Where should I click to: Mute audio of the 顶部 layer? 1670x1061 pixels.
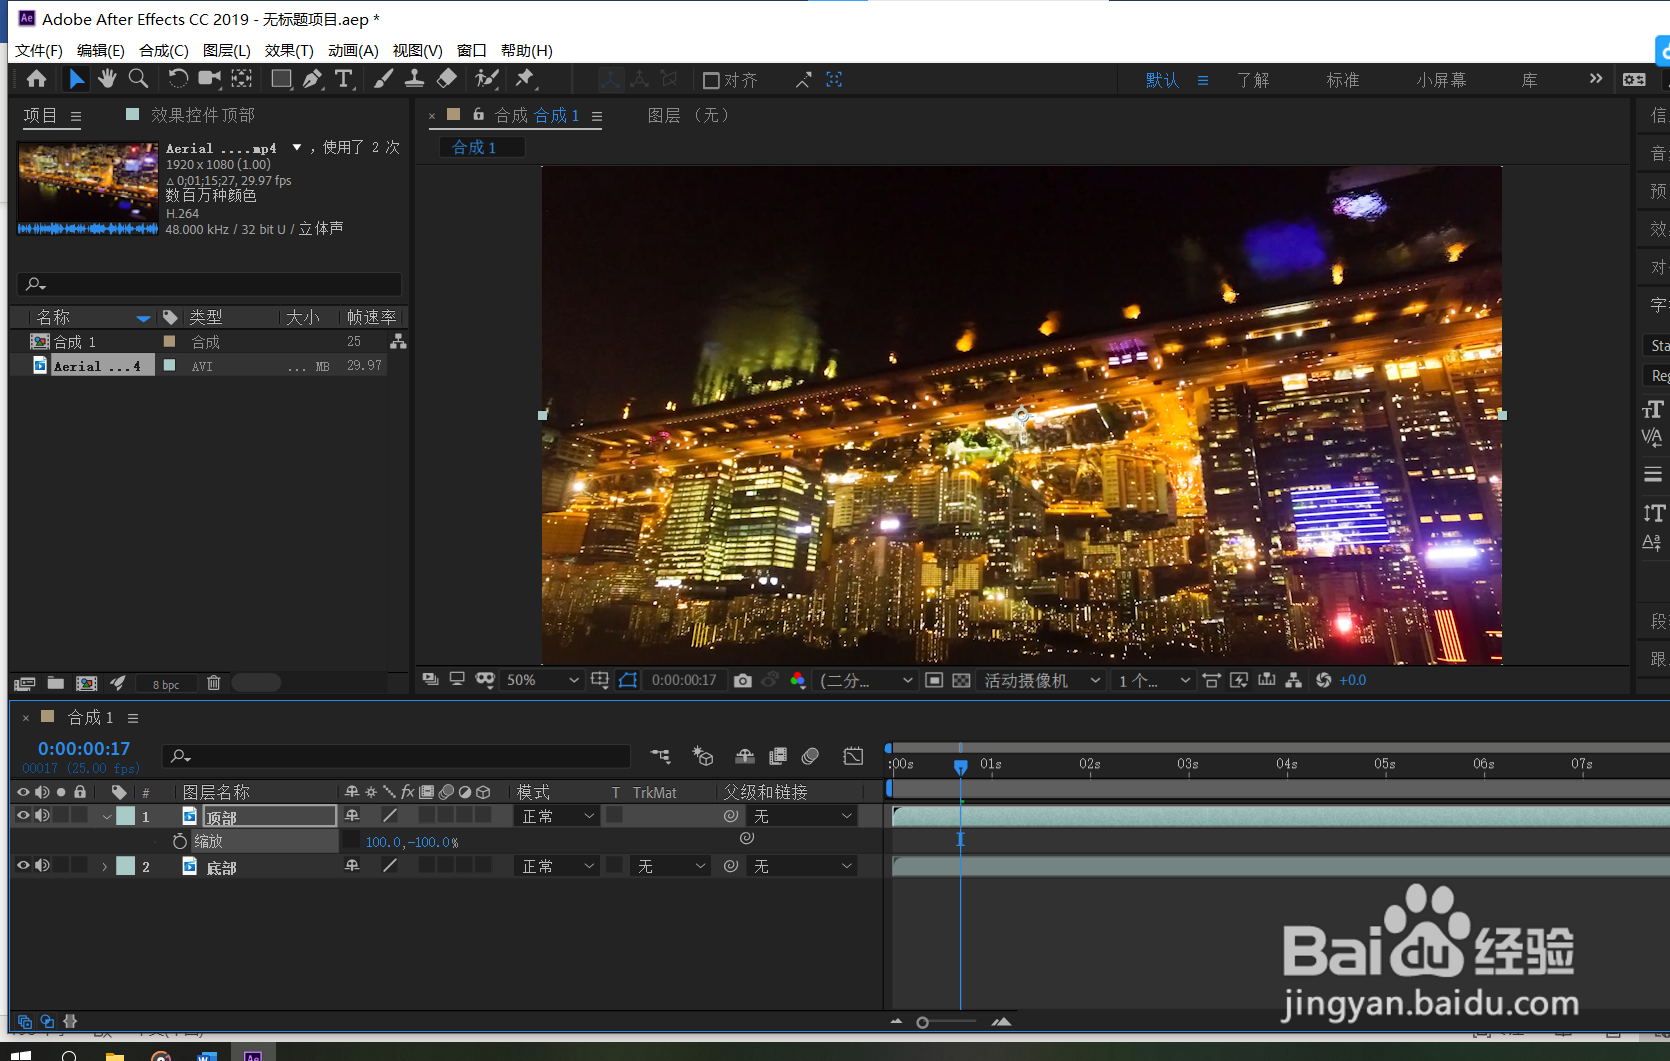(x=42, y=815)
